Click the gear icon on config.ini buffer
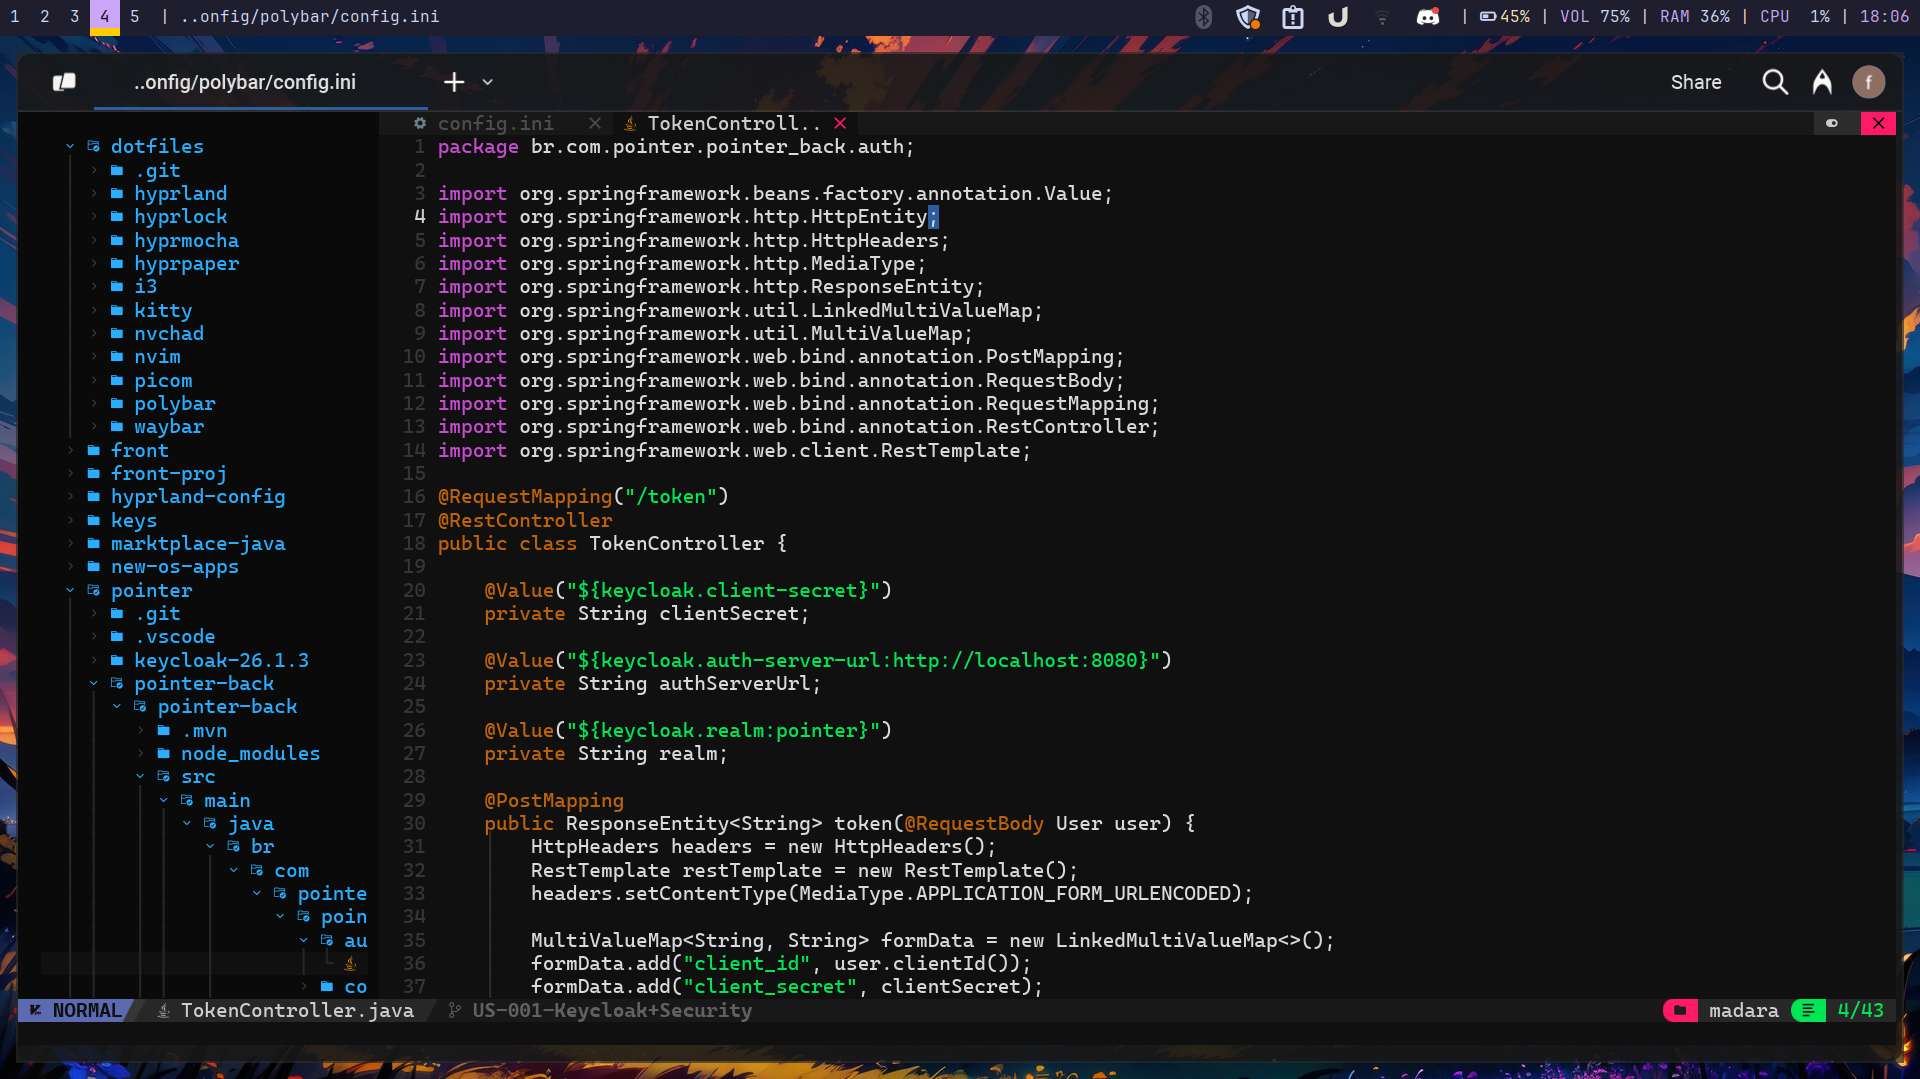The height and width of the screenshot is (1079, 1920). [x=420, y=123]
